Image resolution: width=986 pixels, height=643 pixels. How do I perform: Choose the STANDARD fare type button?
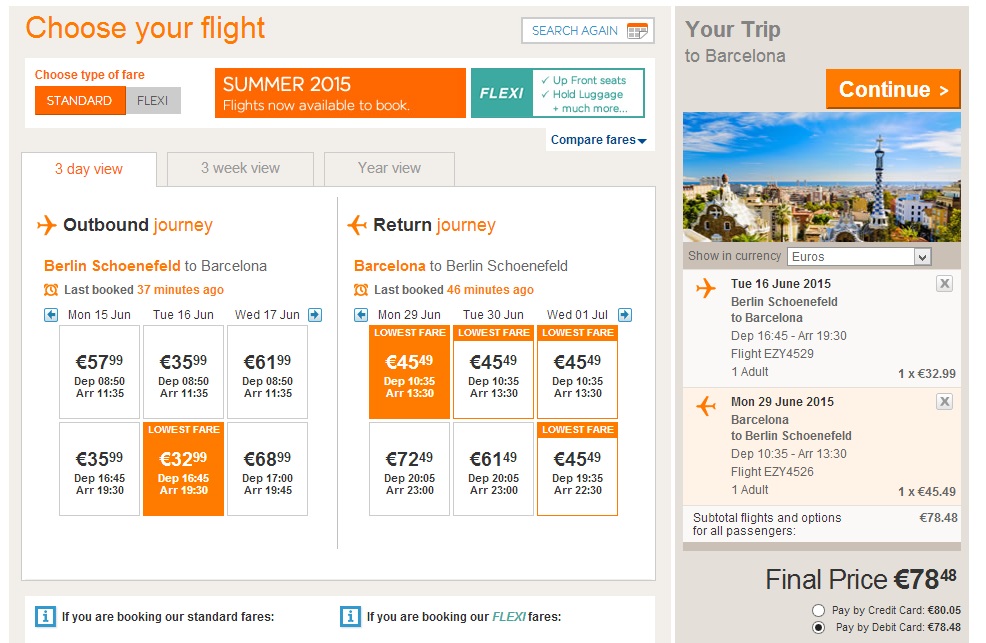(x=80, y=101)
